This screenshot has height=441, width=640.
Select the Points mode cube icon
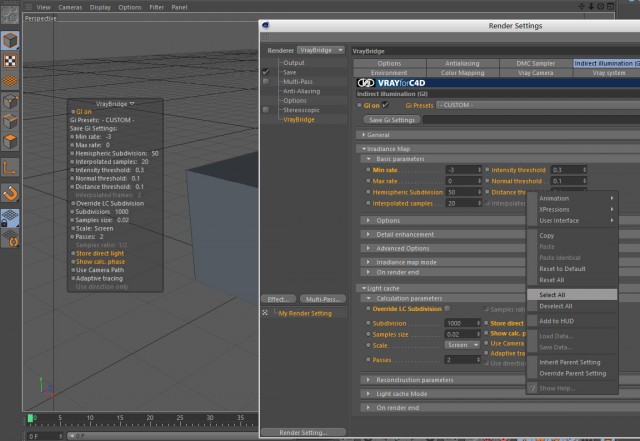coord(10,101)
